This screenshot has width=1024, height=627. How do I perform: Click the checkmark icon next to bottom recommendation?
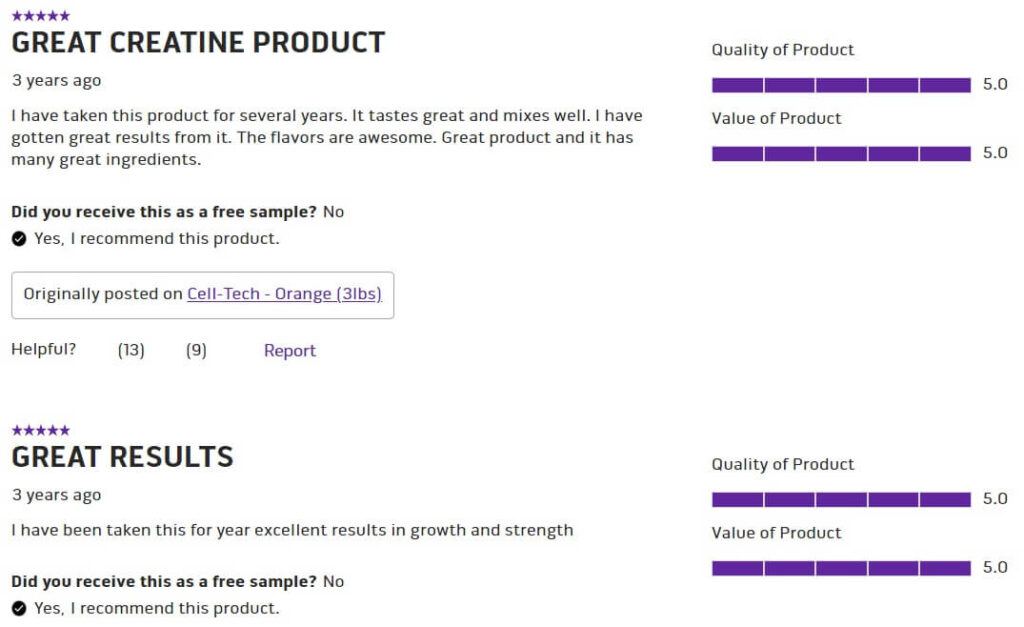17,607
